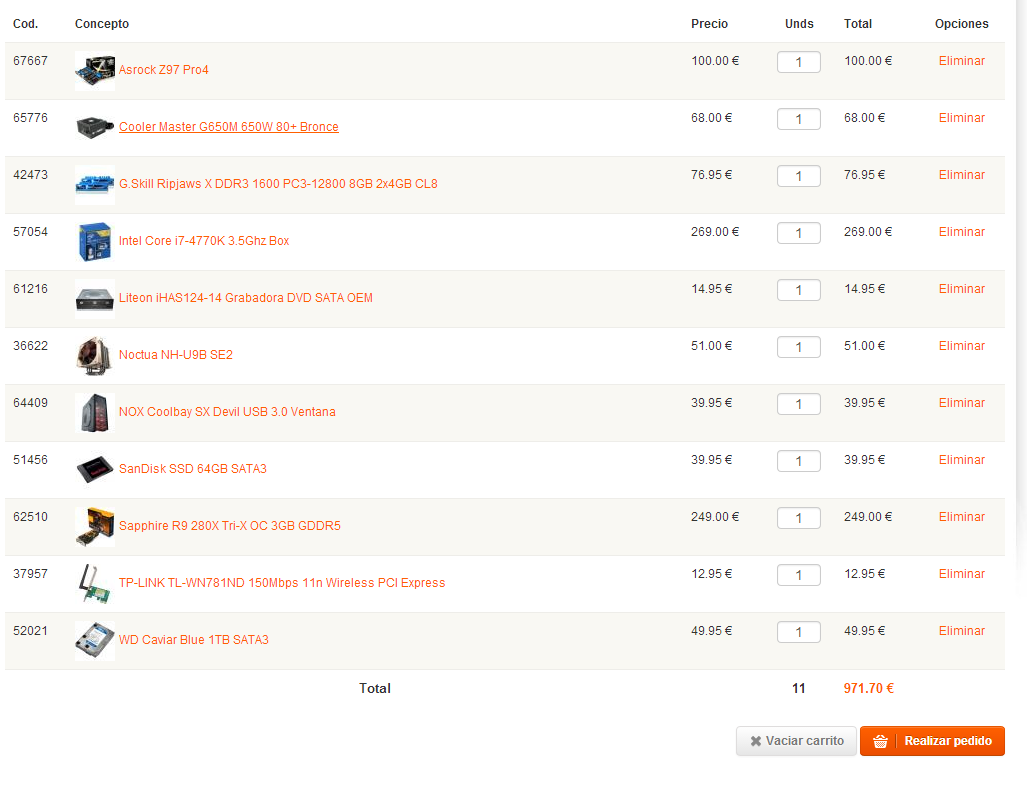
Task: Remove G.Skill Ripjaws X with Eliminar
Action: point(962,175)
